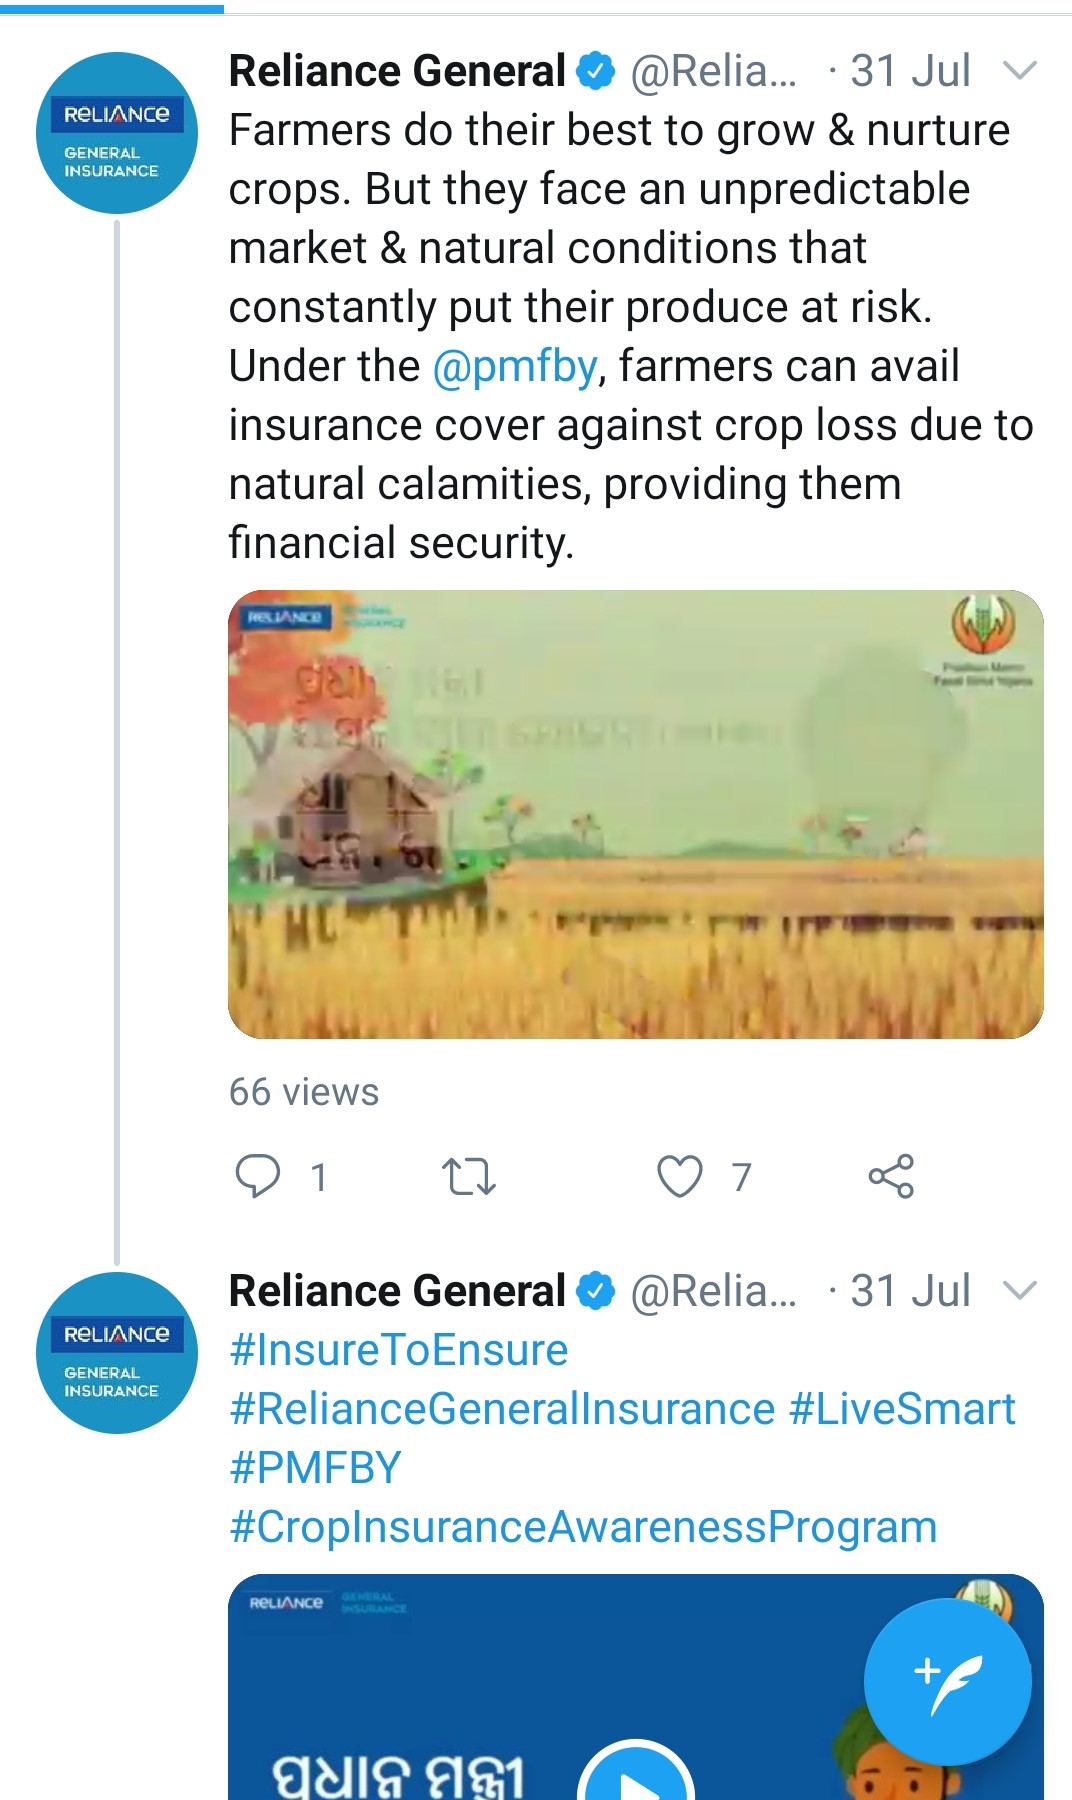
Task: Open the #RelianceGeneralInsurance hashtag
Action: (x=502, y=1409)
